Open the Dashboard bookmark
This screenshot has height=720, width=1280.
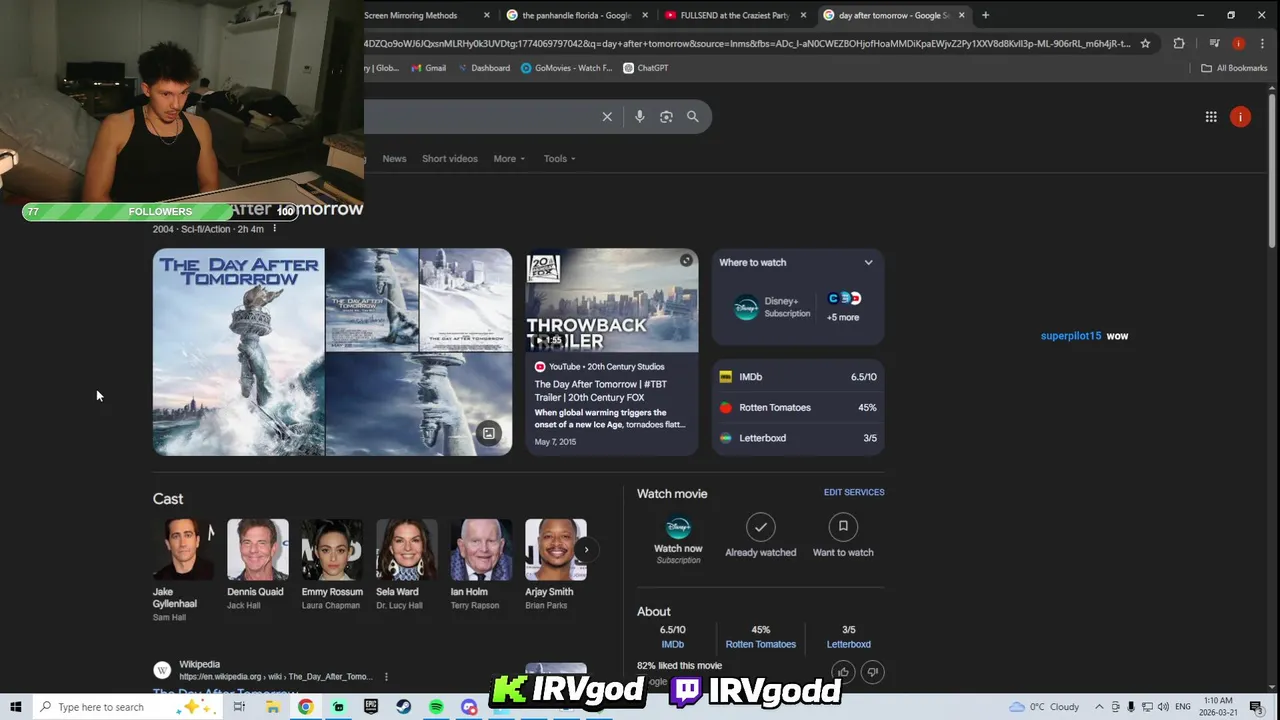tap(484, 68)
